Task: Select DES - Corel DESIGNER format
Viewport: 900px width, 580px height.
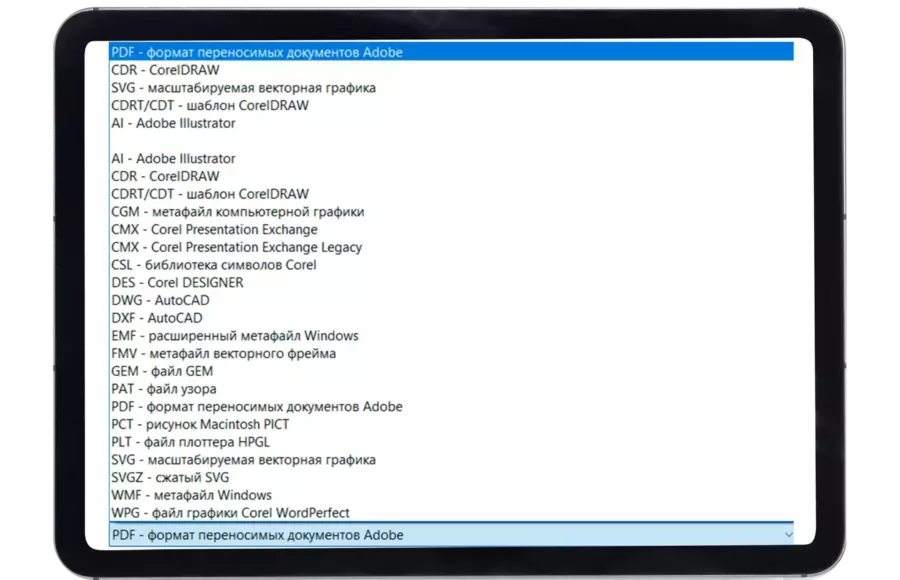Action: point(177,283)
